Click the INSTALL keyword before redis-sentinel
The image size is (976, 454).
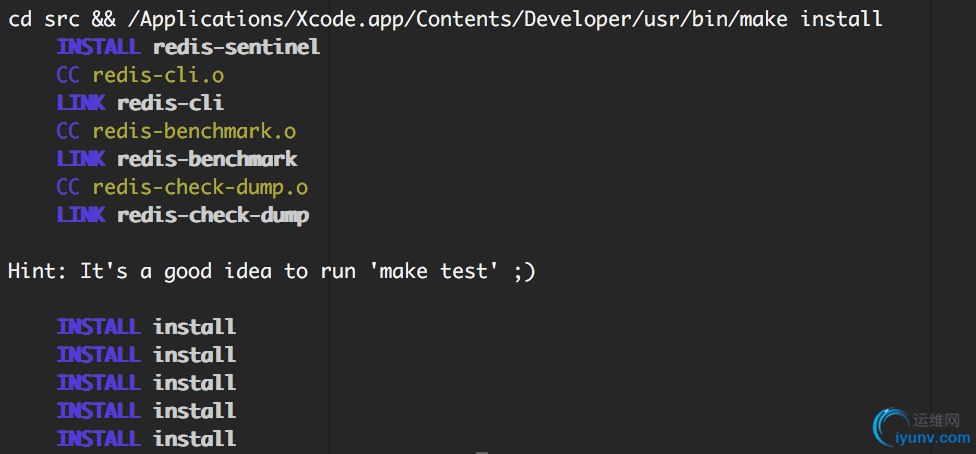coord(100,47)
